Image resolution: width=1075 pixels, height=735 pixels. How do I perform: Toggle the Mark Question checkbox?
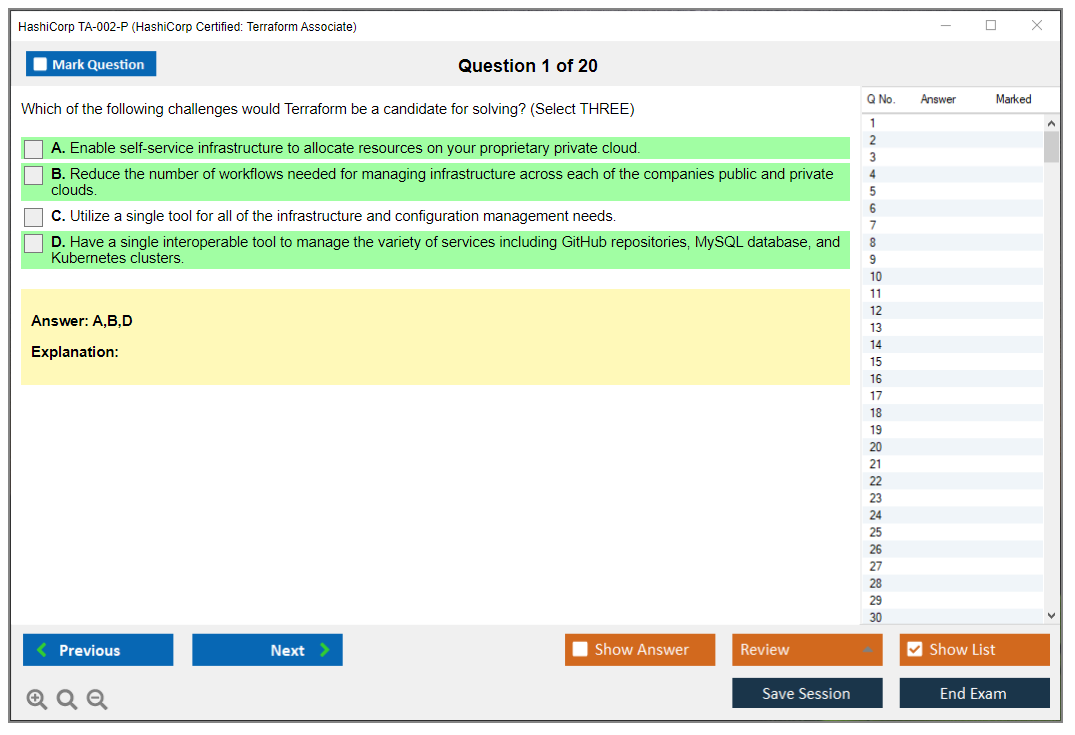click(41, 65)
